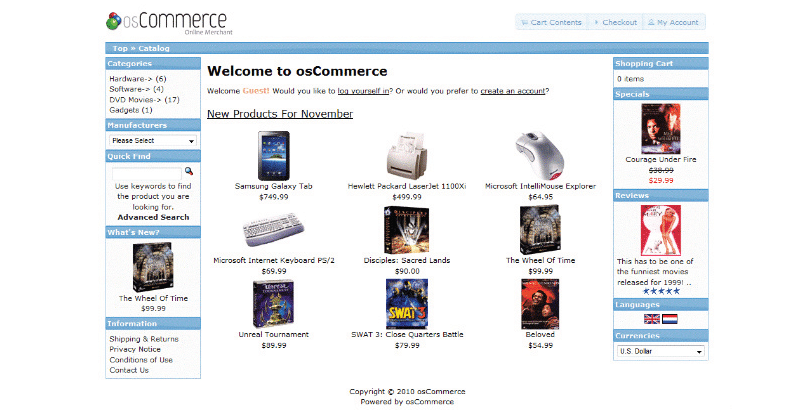Open the Contact Us page
Screen dimensions: 800x410
[129, 370]
